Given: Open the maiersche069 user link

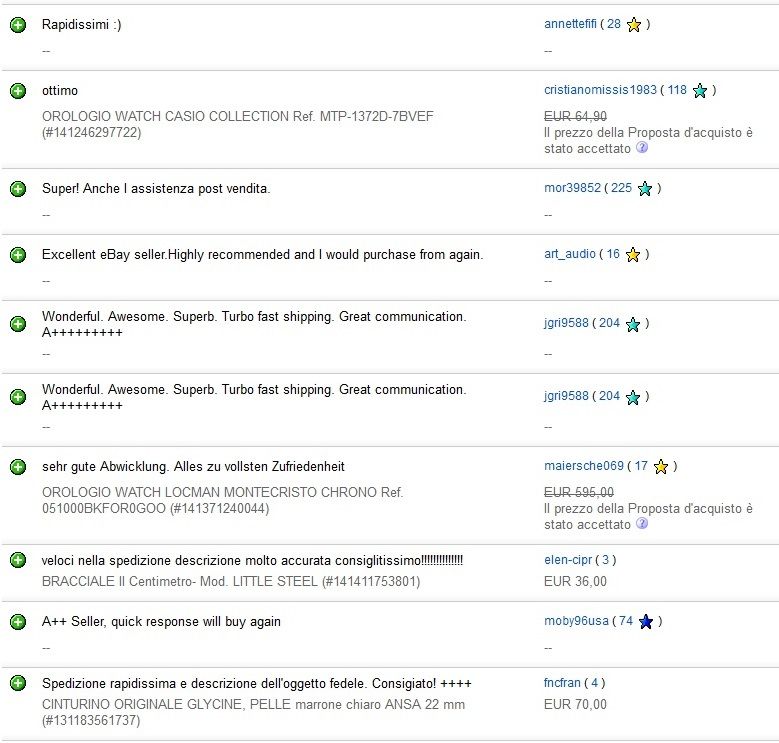Looking at the screenshot, I should tap(583, 466).
